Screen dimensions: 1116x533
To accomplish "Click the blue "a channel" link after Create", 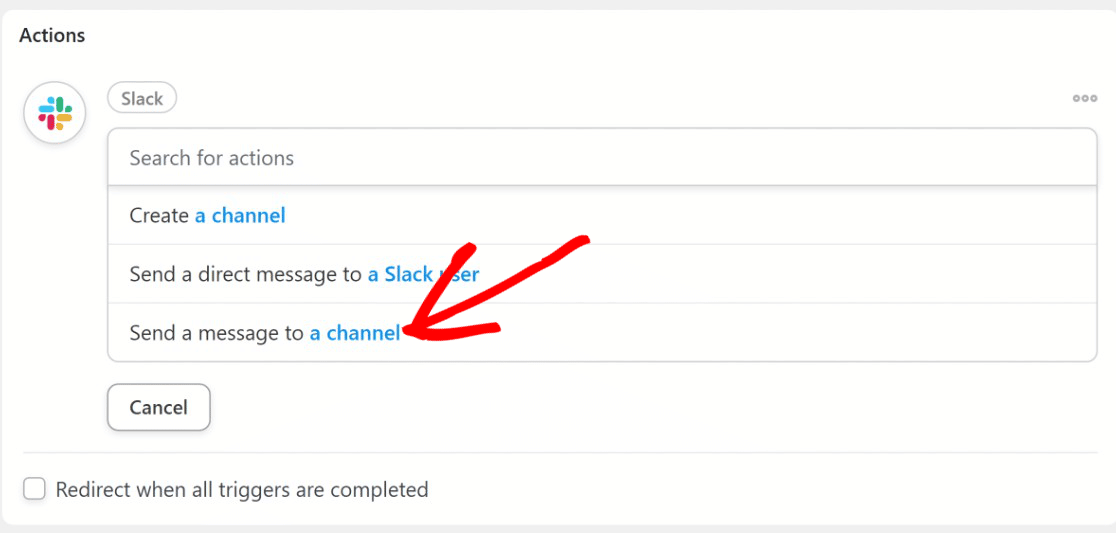I will tap(241, 215).
